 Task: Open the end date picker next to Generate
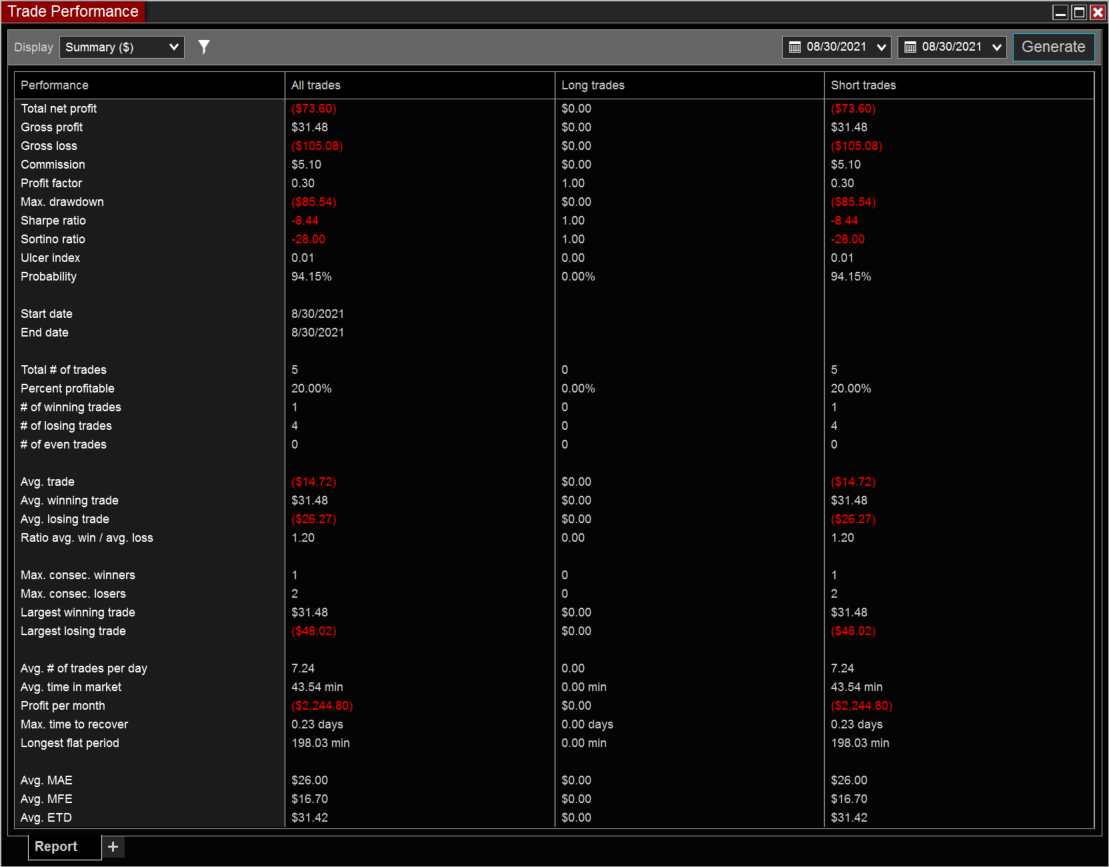952,47
